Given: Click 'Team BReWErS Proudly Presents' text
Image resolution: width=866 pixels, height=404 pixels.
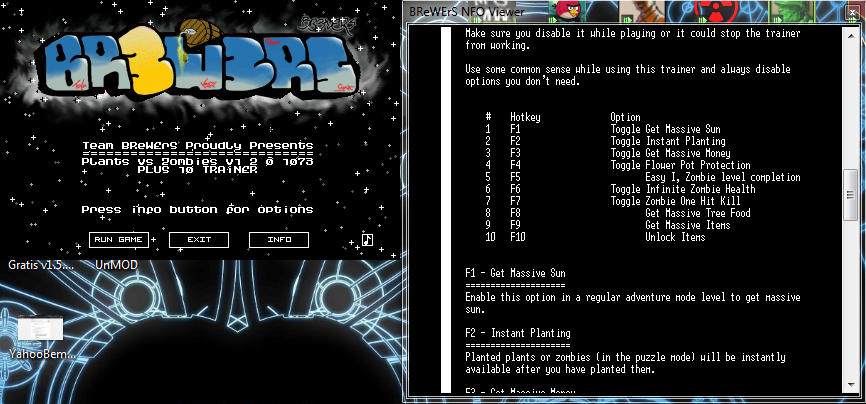Looking at the screenshot, I should [x=198, y=145].
